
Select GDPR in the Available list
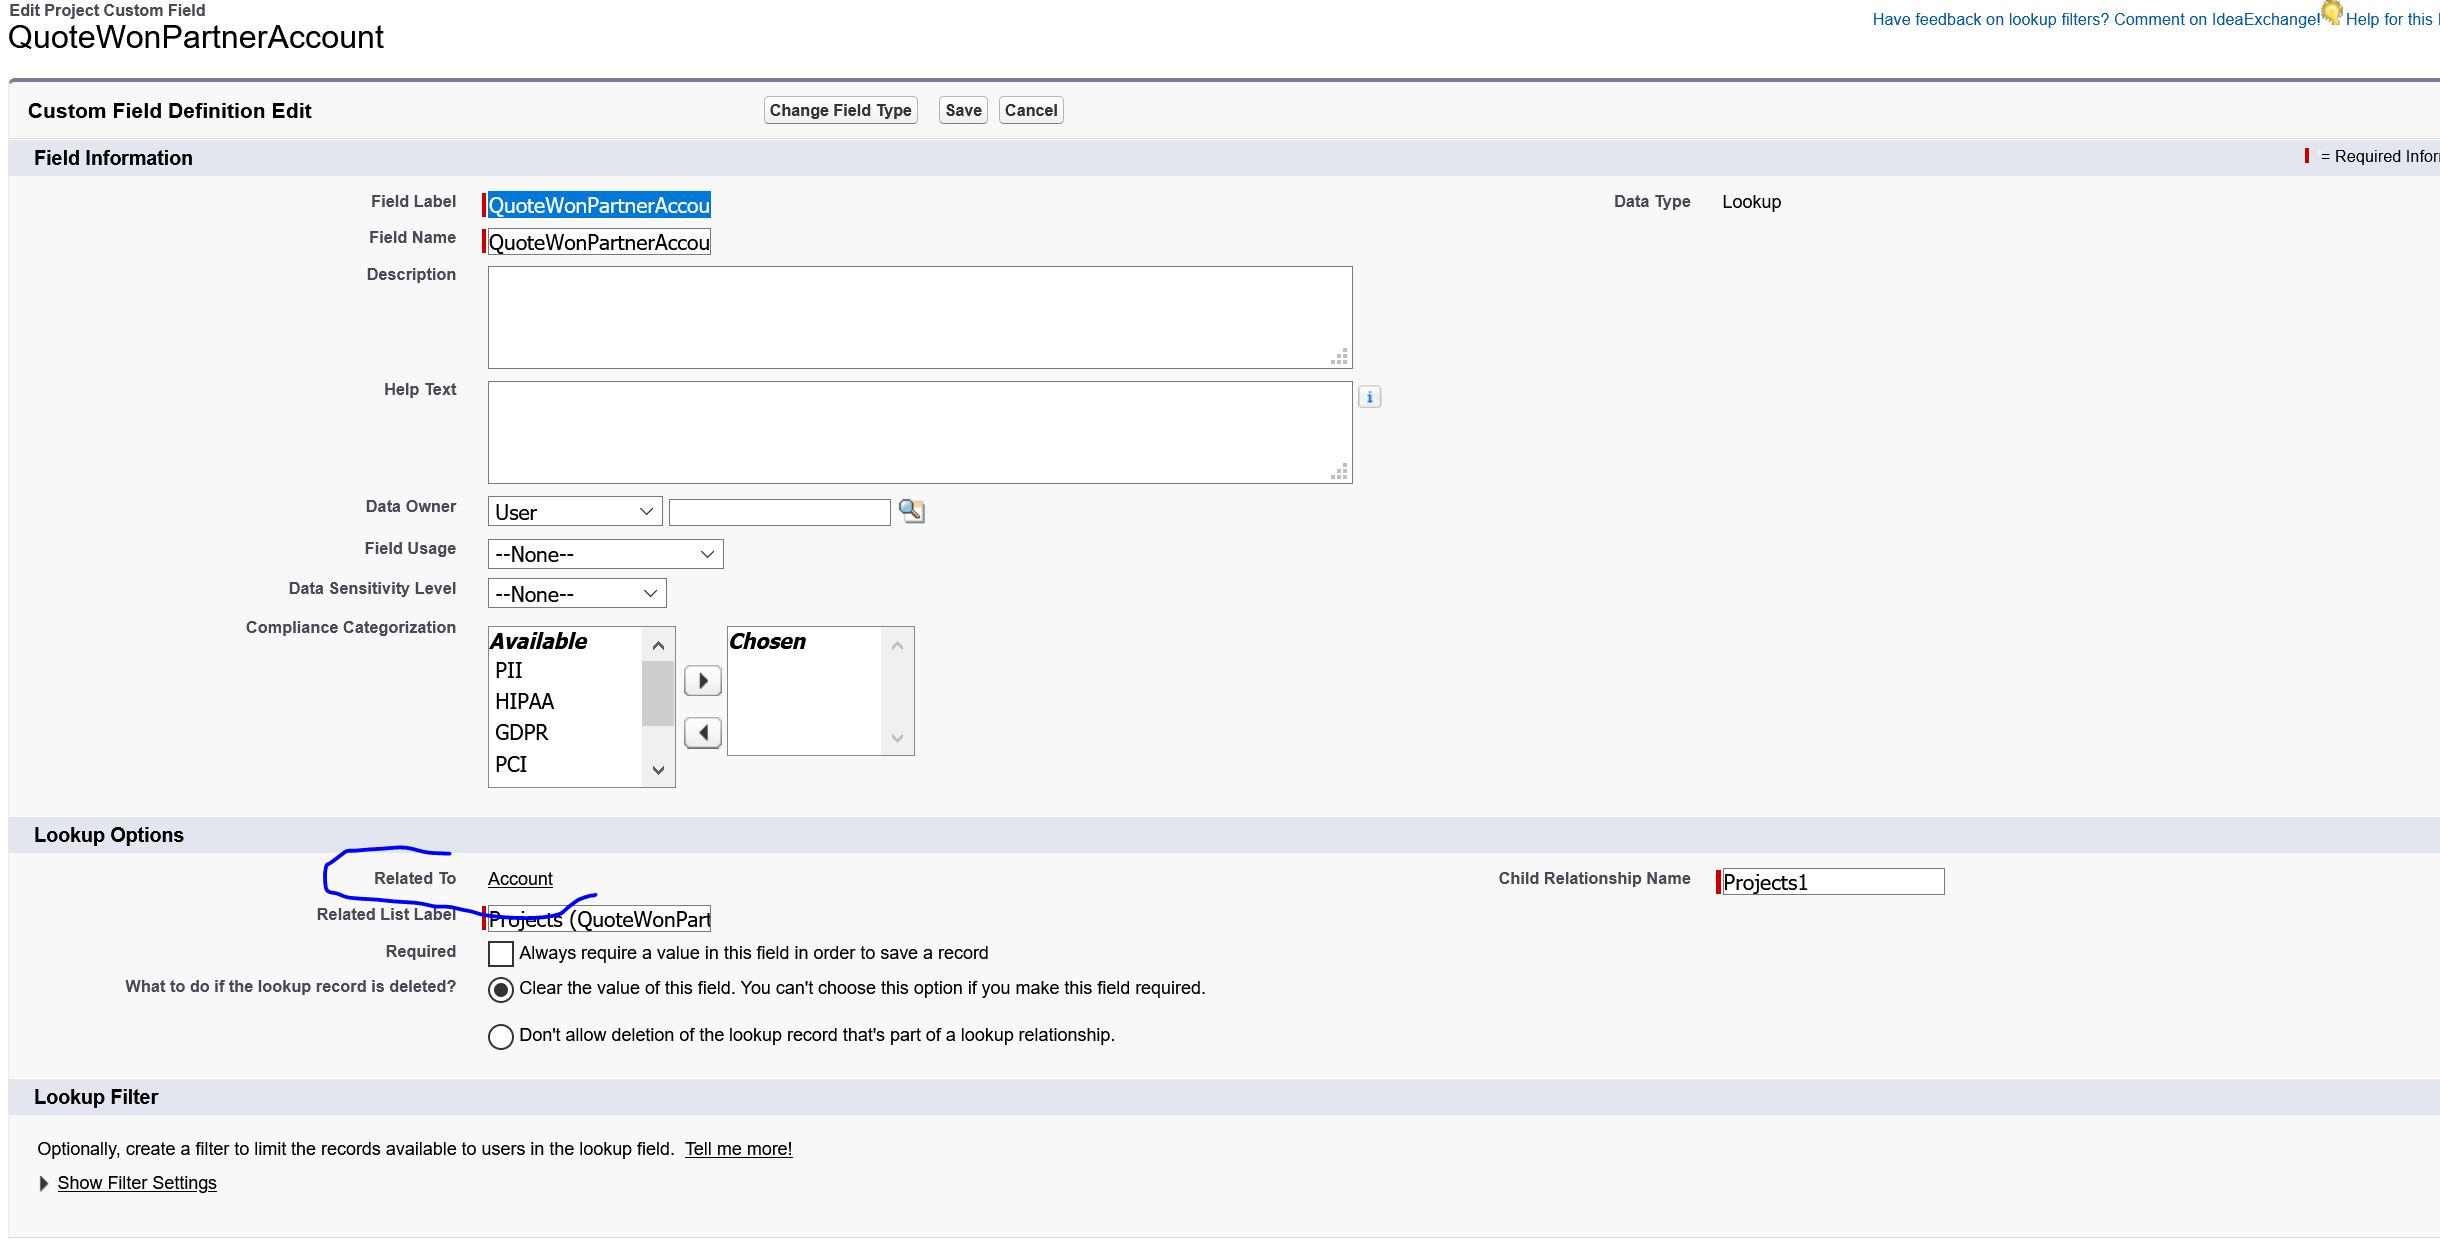[x=521, y=733]
